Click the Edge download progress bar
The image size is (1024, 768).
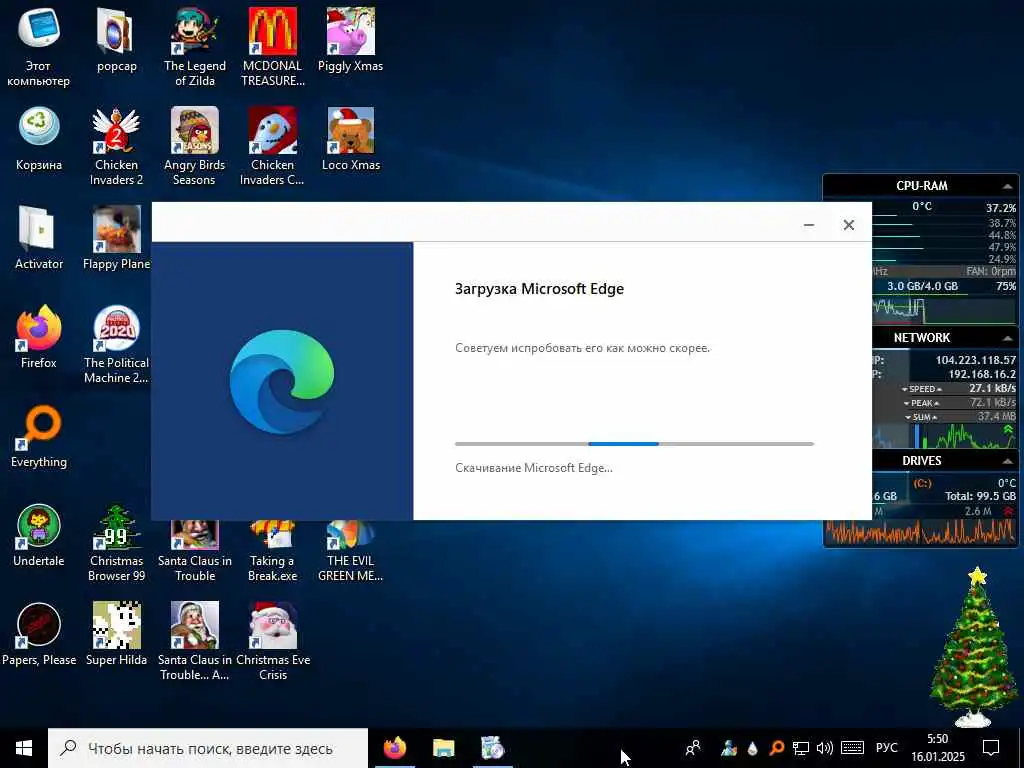click(634, 444)
